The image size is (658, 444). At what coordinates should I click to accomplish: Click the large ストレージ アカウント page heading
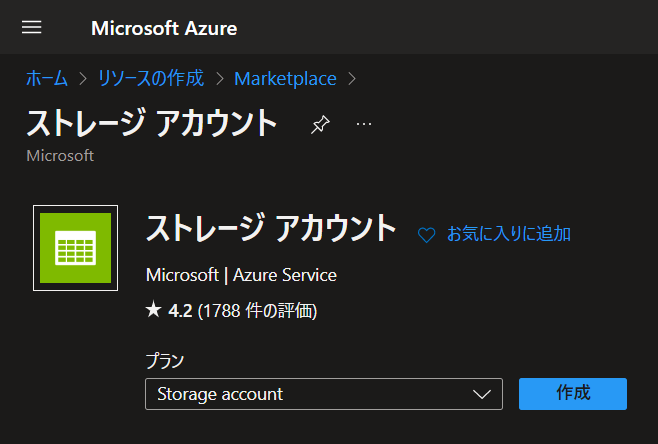coord(151,123)
